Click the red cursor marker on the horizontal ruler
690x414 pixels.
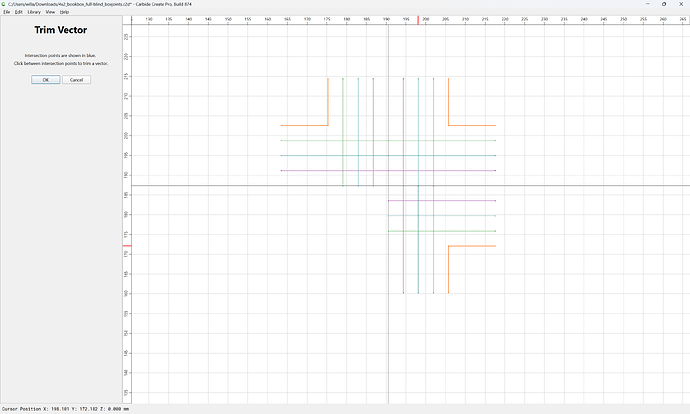[418, 20]
